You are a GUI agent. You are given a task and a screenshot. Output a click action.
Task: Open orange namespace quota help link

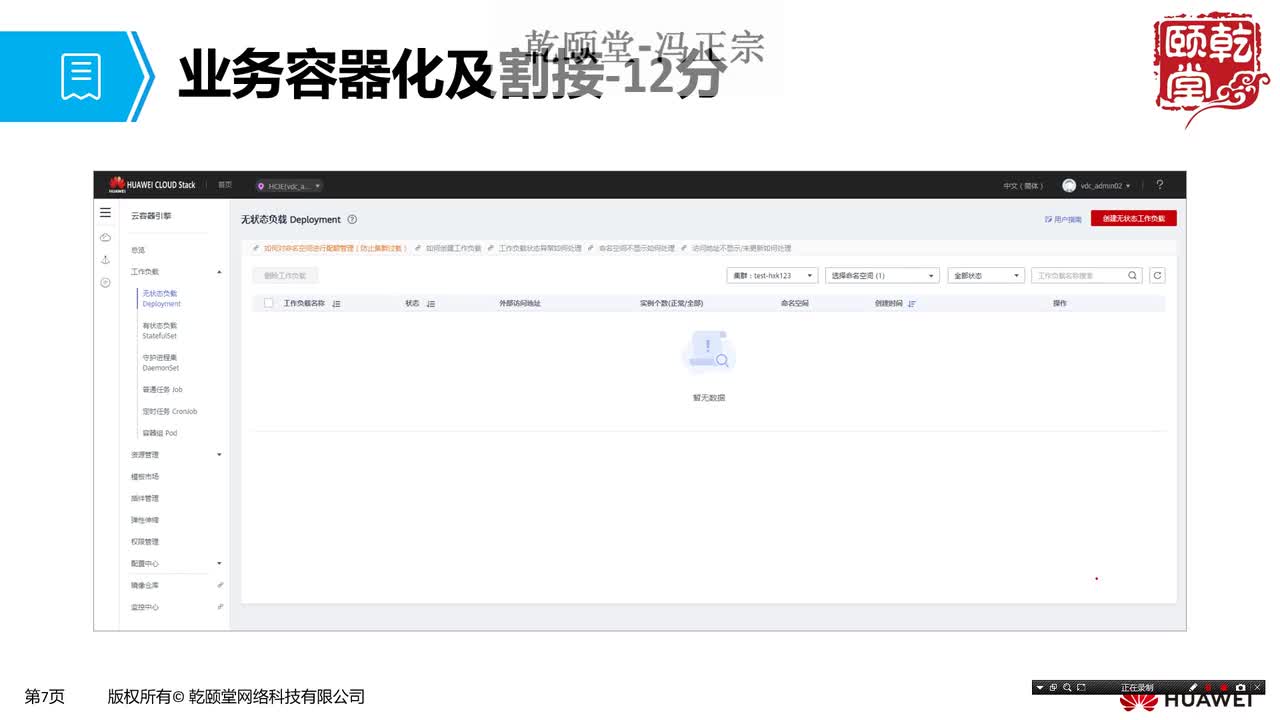pos(335,248)
